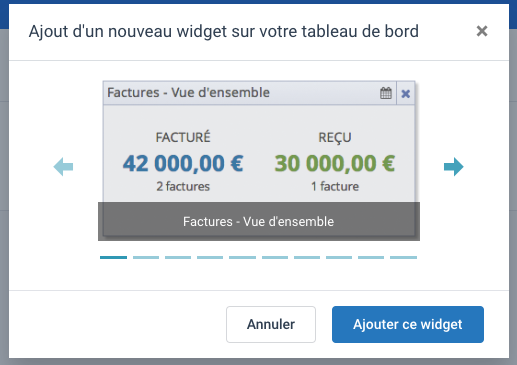Go to the sixth carousel indicator
This screenshot has width=517, height=365.
tap(275, 257)
